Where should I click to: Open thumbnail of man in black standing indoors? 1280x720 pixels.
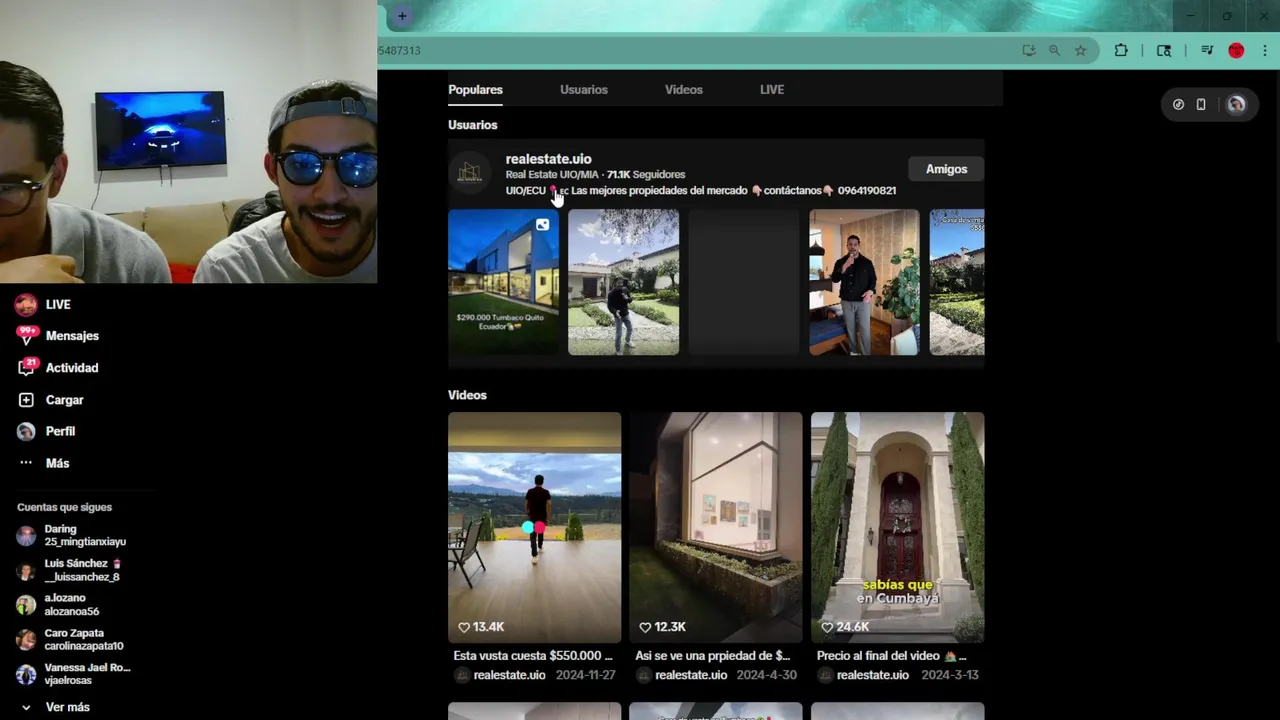pos(864,282)
